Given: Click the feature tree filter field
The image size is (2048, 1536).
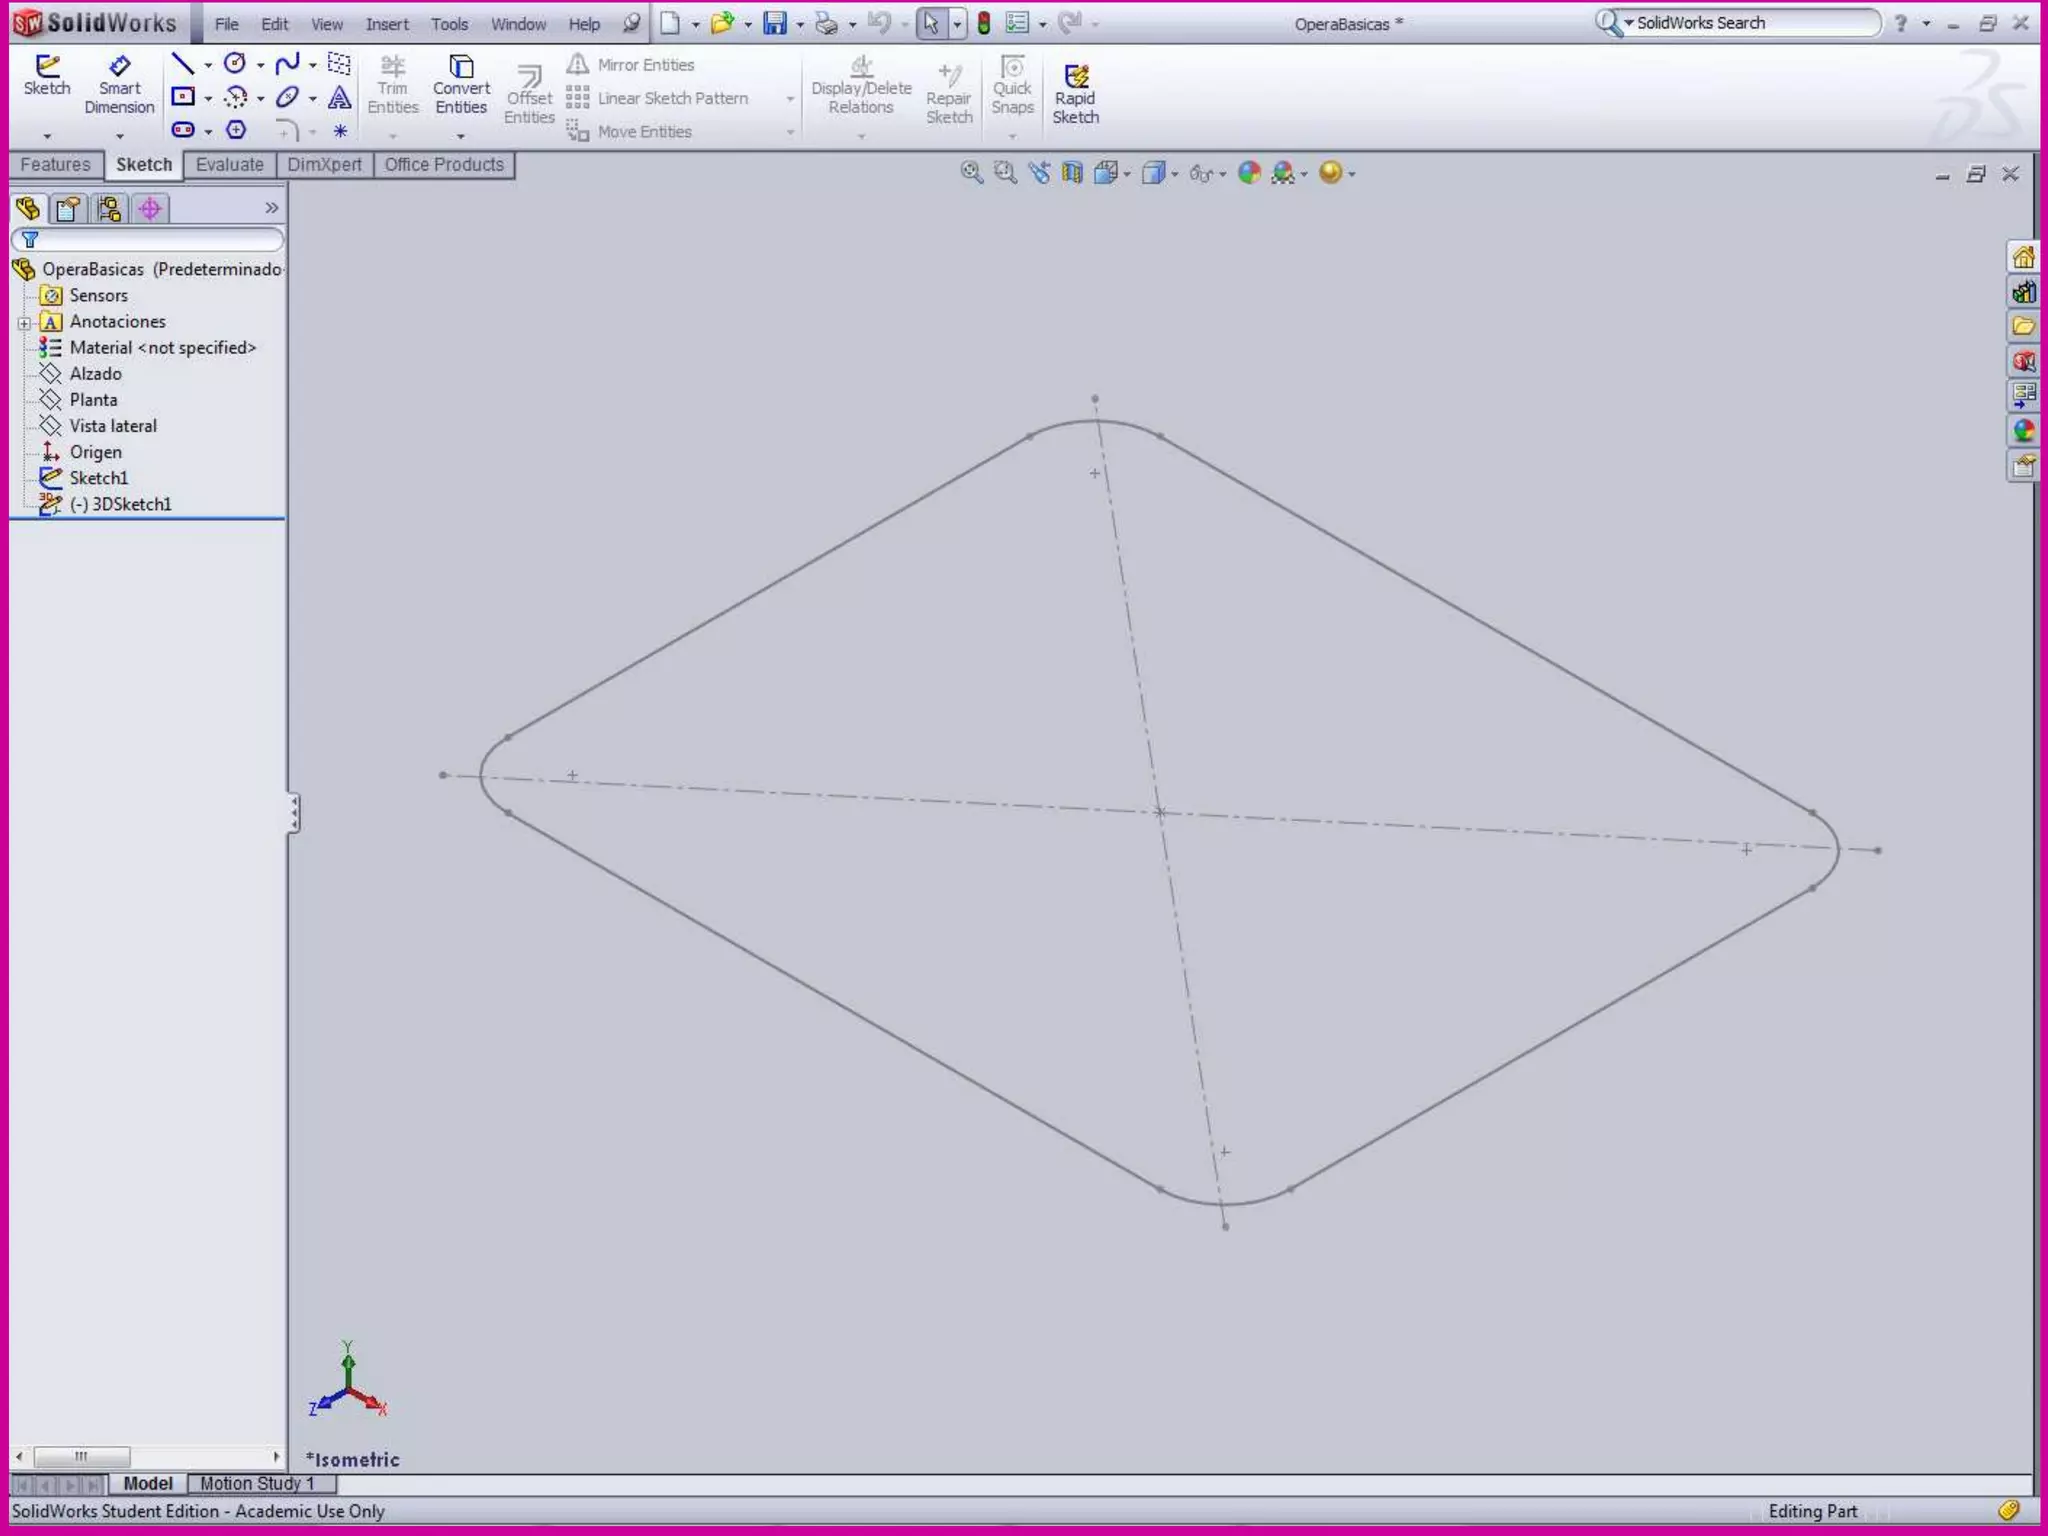Looking at the screenshot, I should 150,239.
